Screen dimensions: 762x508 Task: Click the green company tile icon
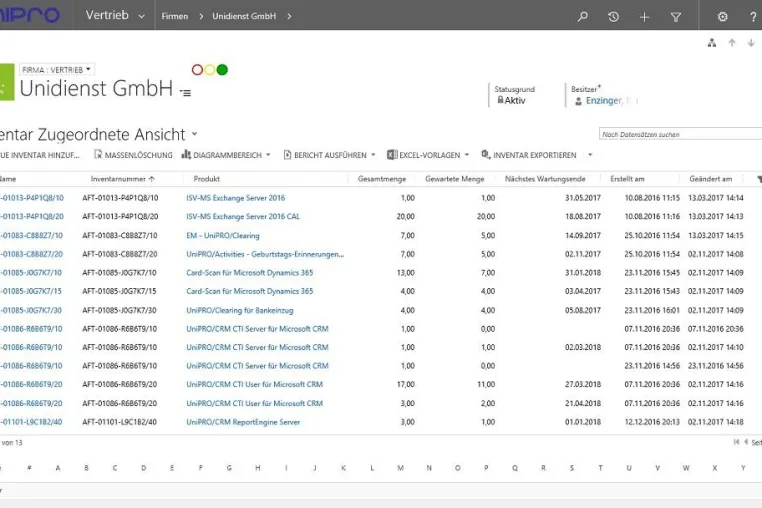7,82
